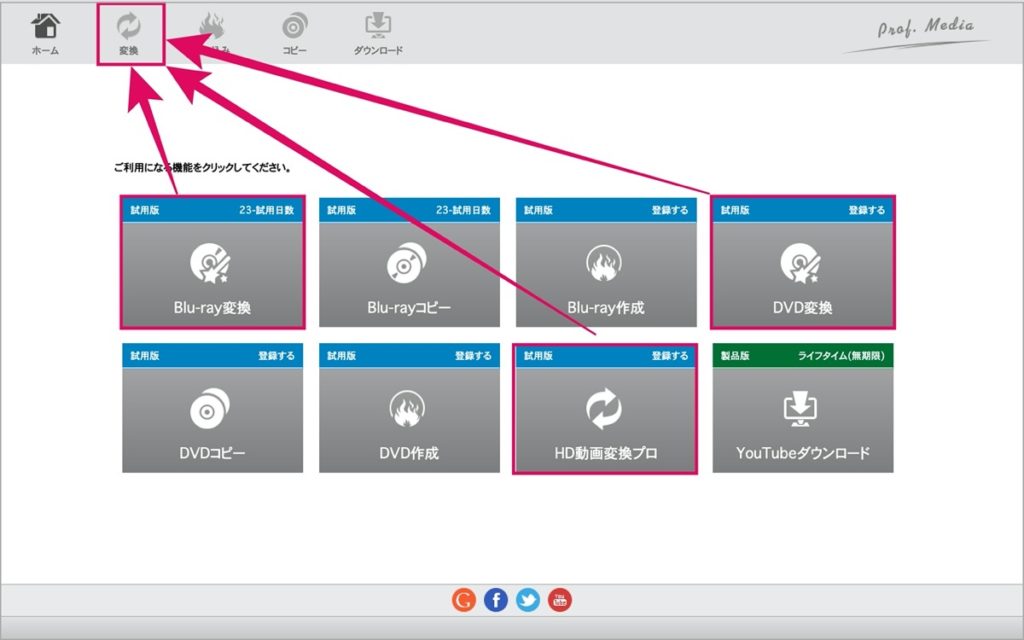Click 23-試用日数 on the Blu-rayコピー tile
The image size is (1024, 640).
(463, 210)
